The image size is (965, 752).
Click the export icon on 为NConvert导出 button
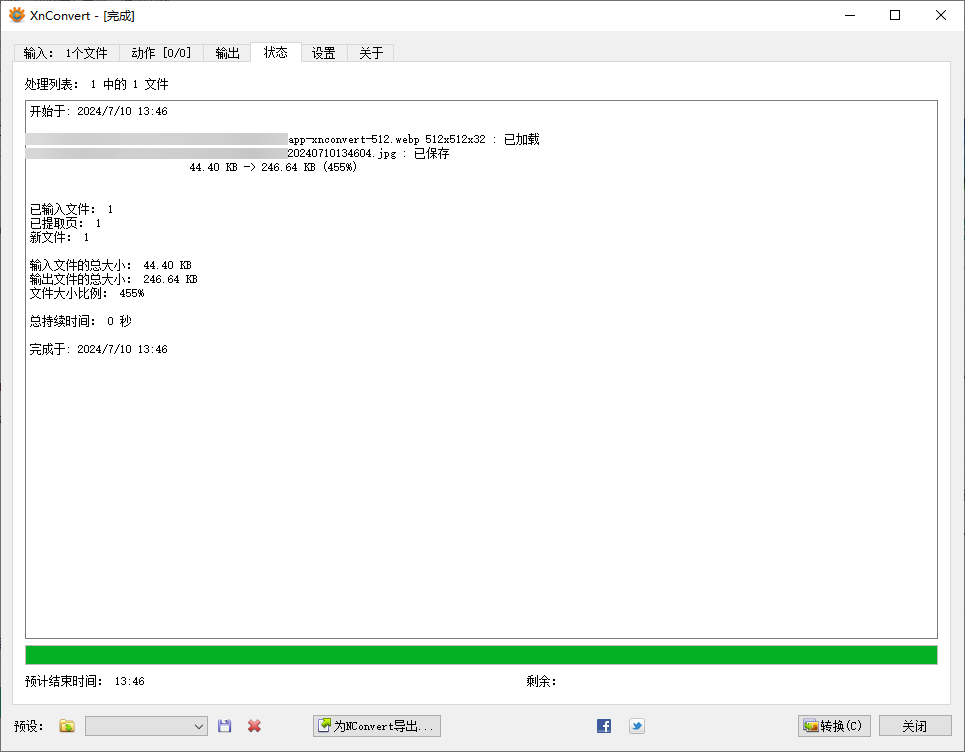pos(323,726)
